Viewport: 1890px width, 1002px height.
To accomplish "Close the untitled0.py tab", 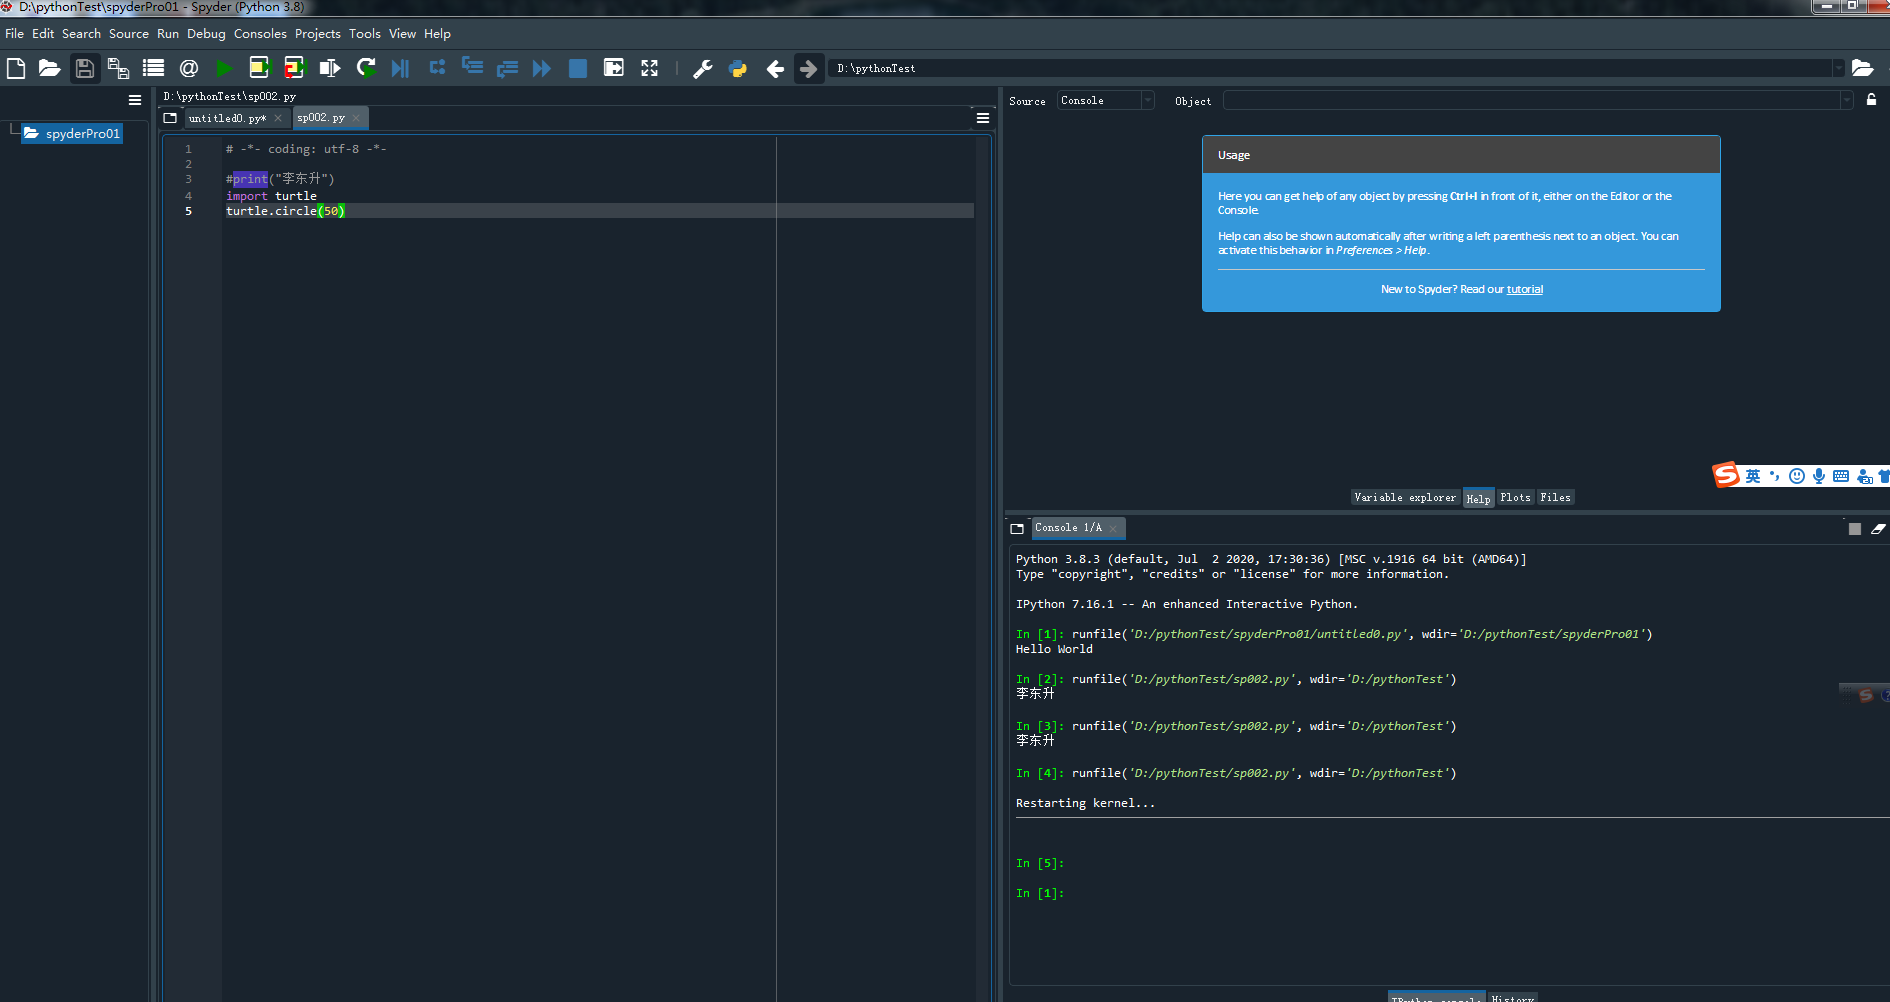I will (278, 118).
